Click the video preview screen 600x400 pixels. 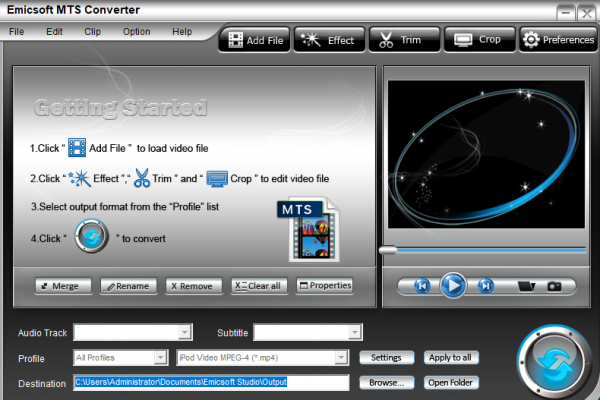[x=486, y=154]
